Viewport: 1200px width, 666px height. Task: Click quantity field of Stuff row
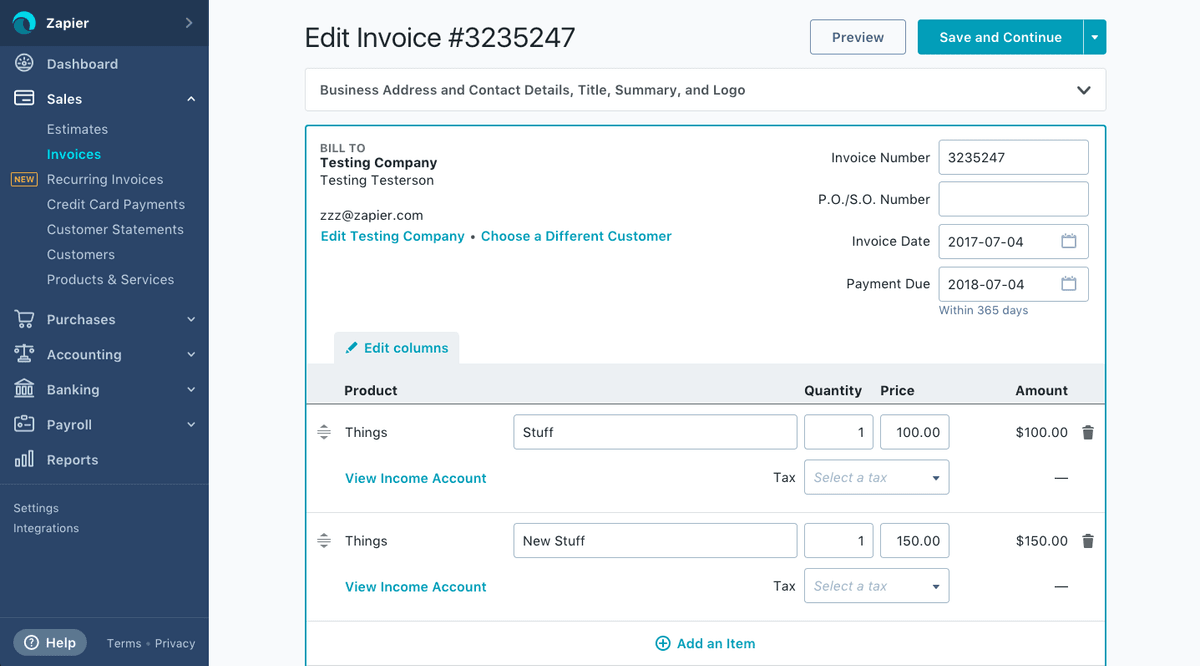point(839,432)
